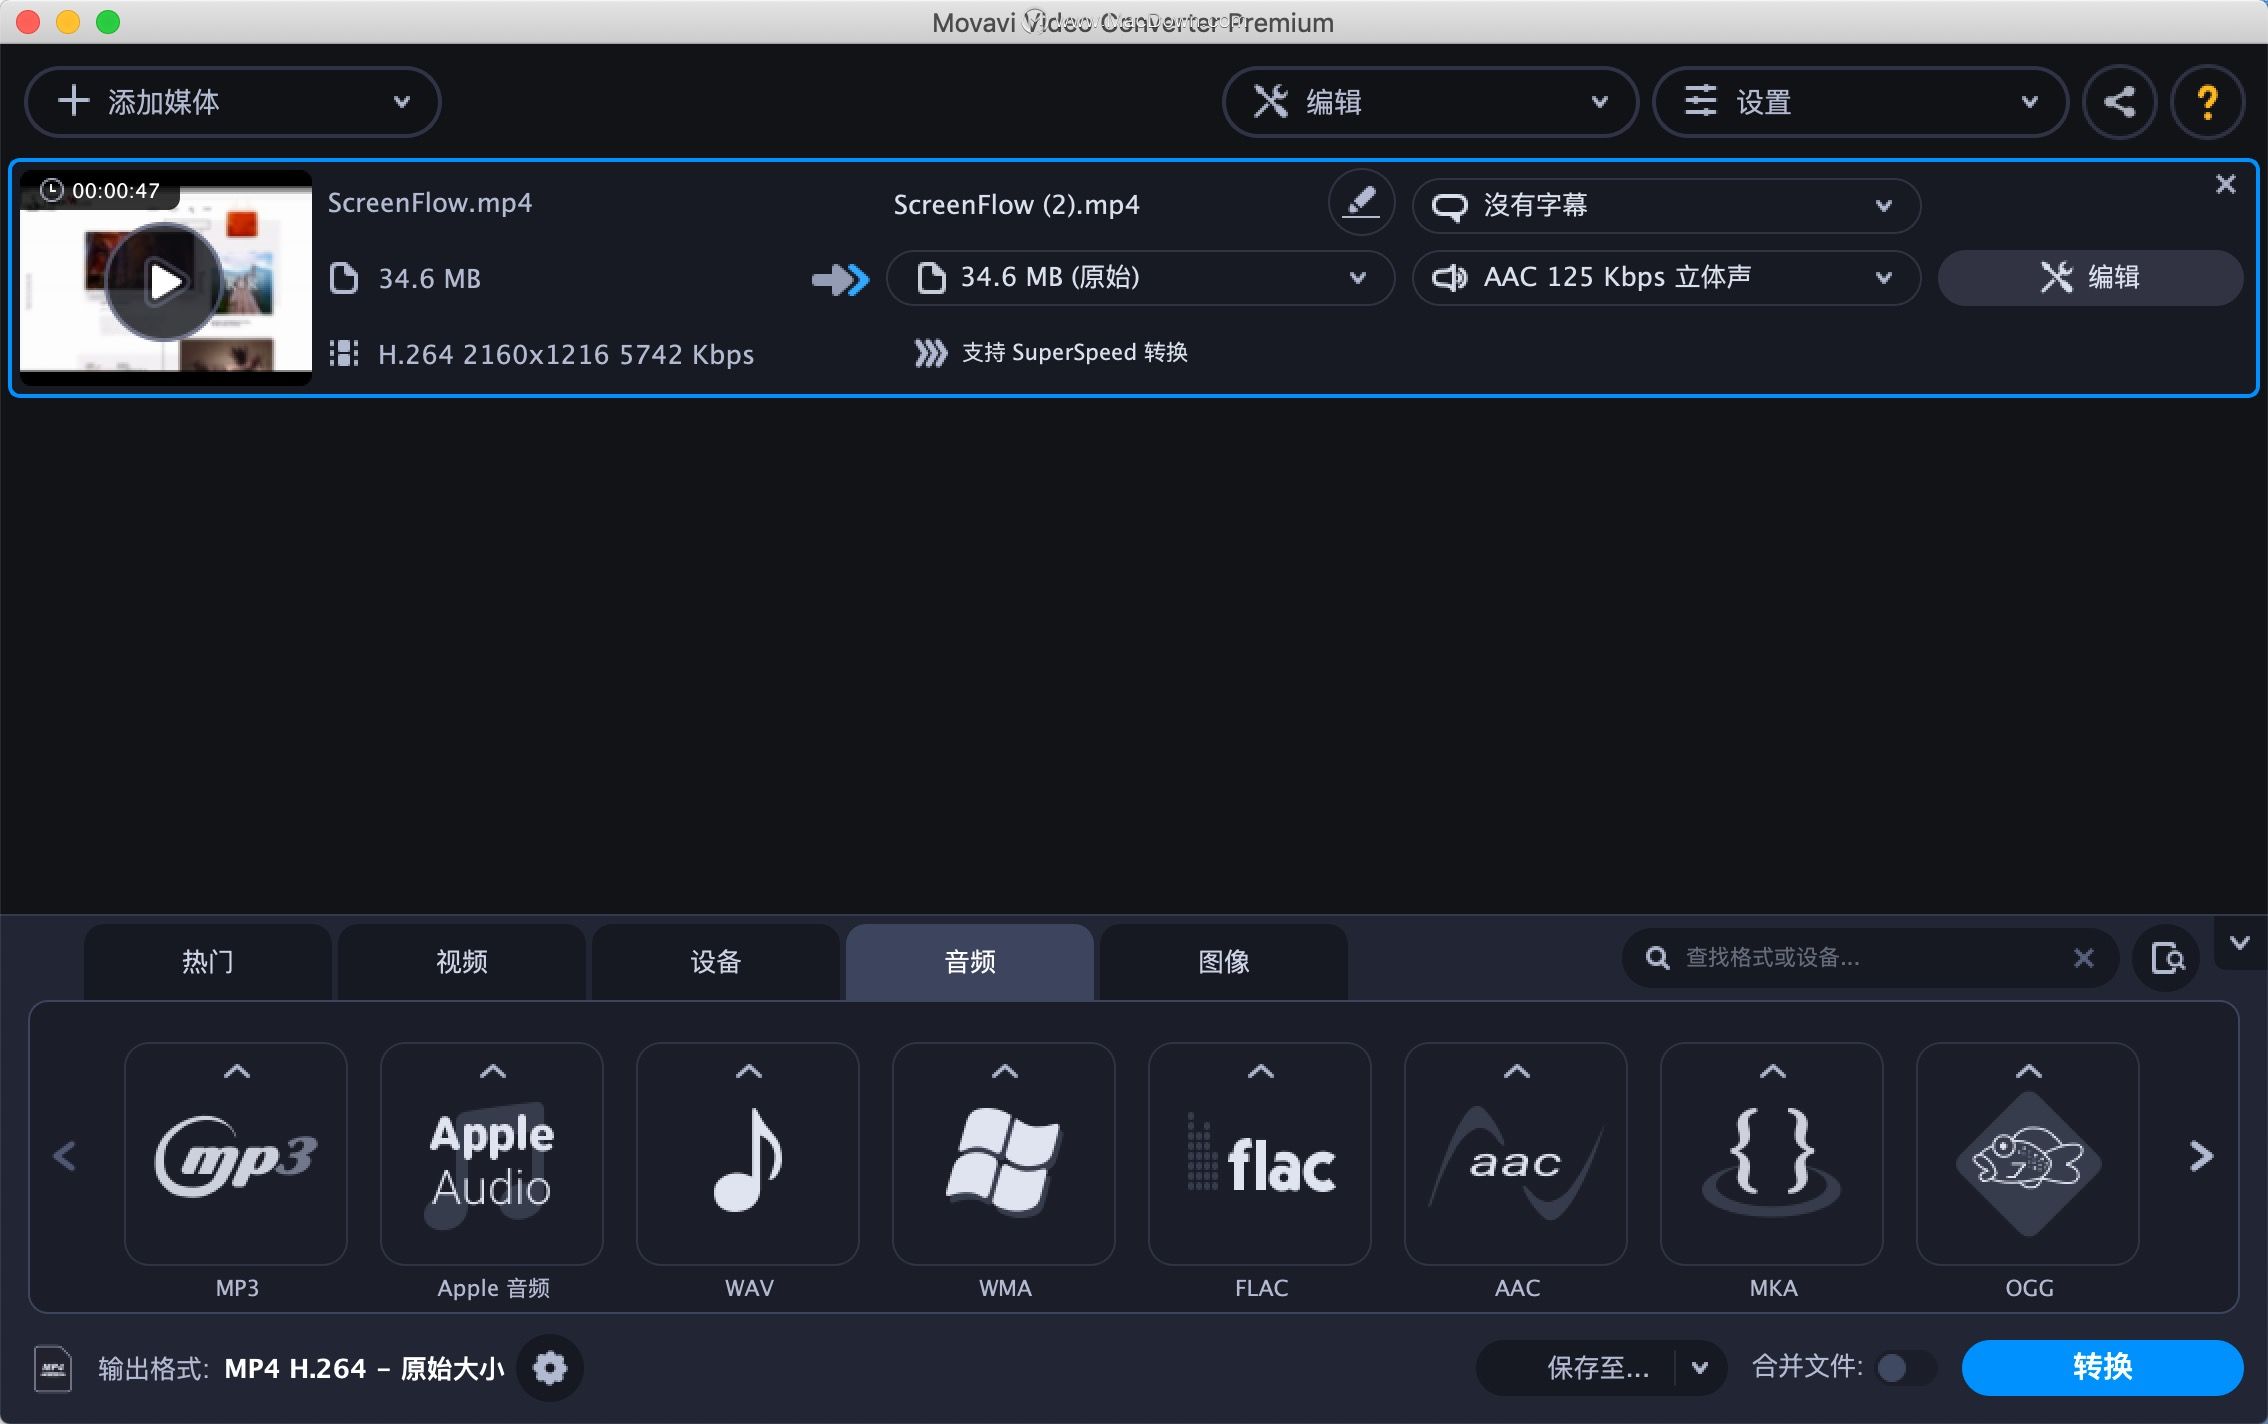2268x1424 pixels.
Task: Expand the output file size 34.6 MB dropdown
Action: [x=1358, y=276]
